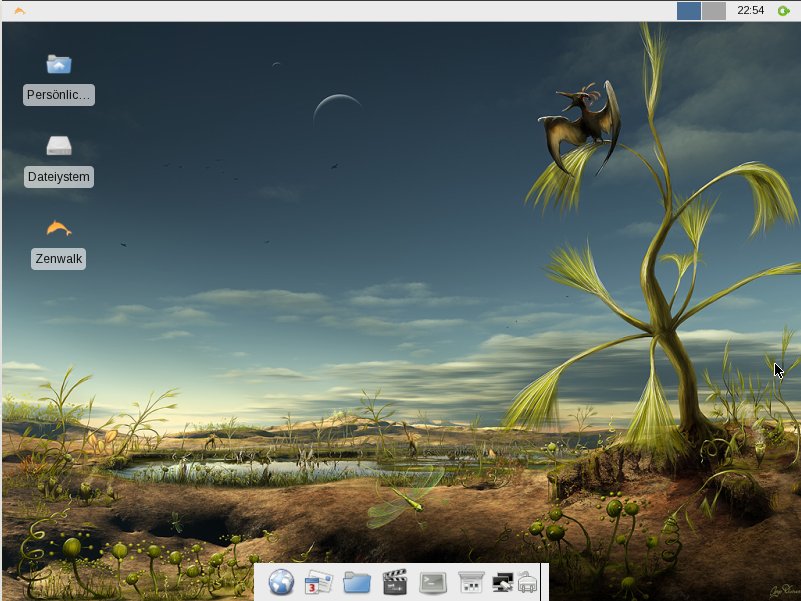Switch to the first blue workspace
This screenshot has width=801, height=601.
(689, 11)
